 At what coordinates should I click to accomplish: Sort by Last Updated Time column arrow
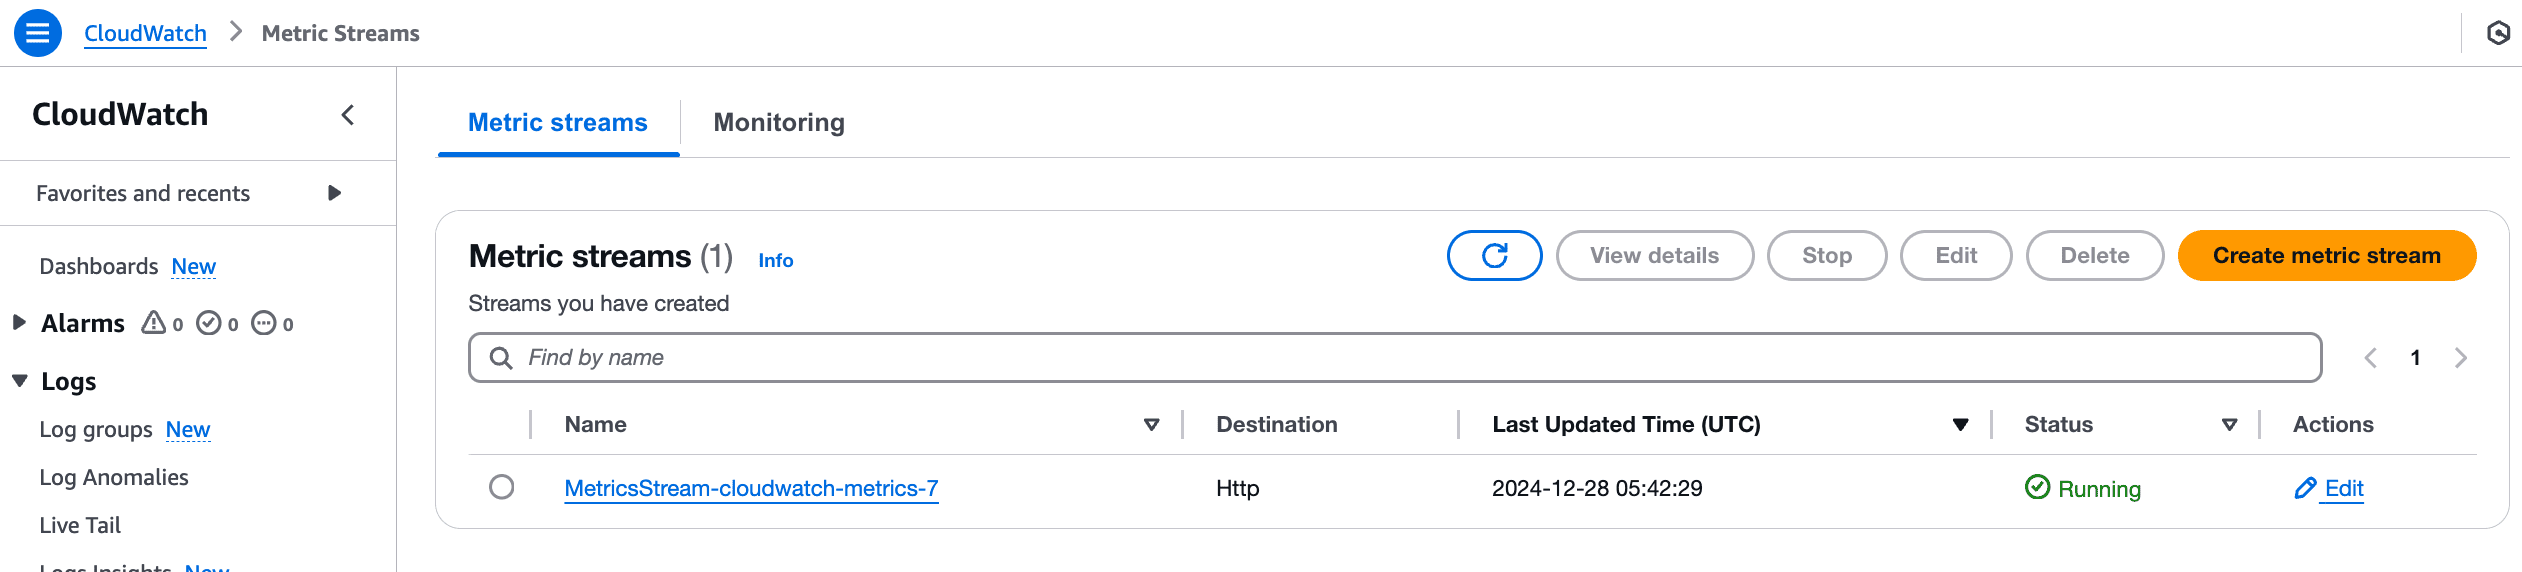(1960, 425)
